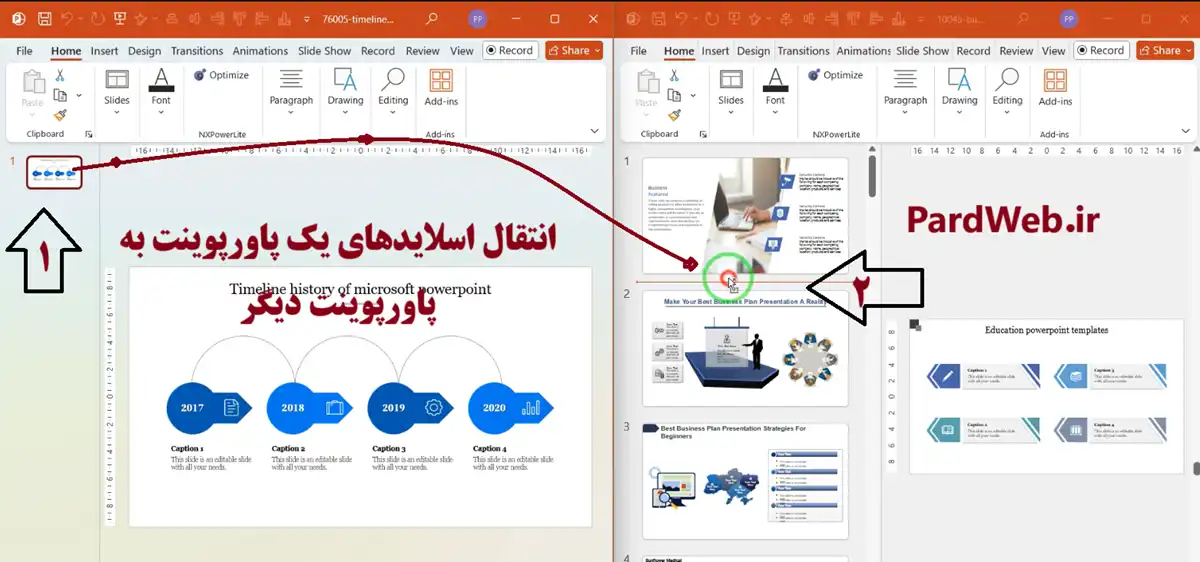Select Format Painter brush in left window
The height and width of the screenshot is (562, 1200).
point(60,115)
